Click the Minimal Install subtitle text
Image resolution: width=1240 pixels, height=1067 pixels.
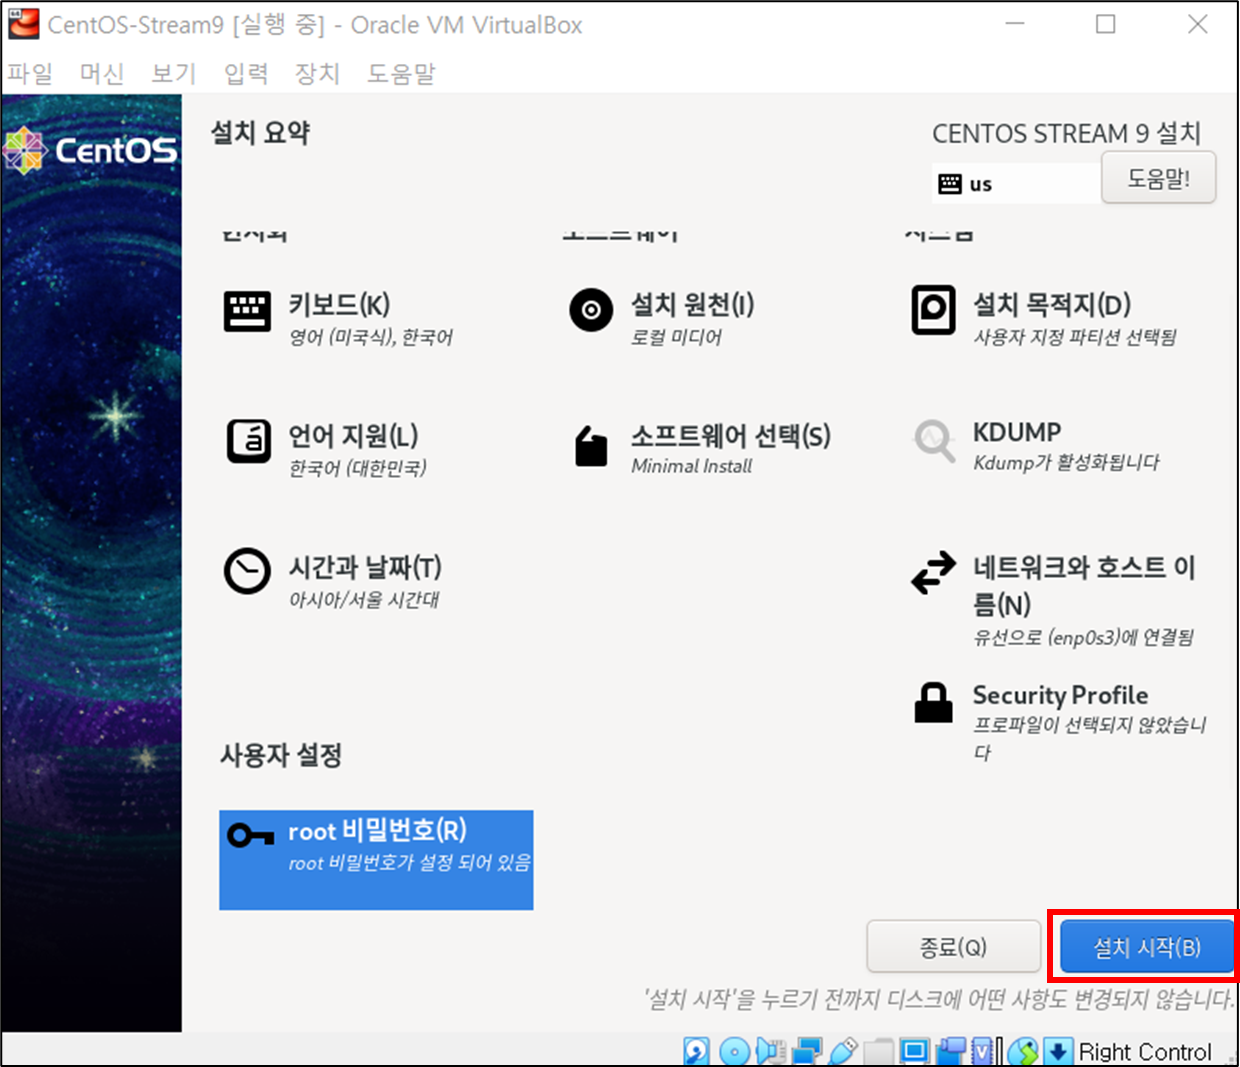[x=691, y=466]
